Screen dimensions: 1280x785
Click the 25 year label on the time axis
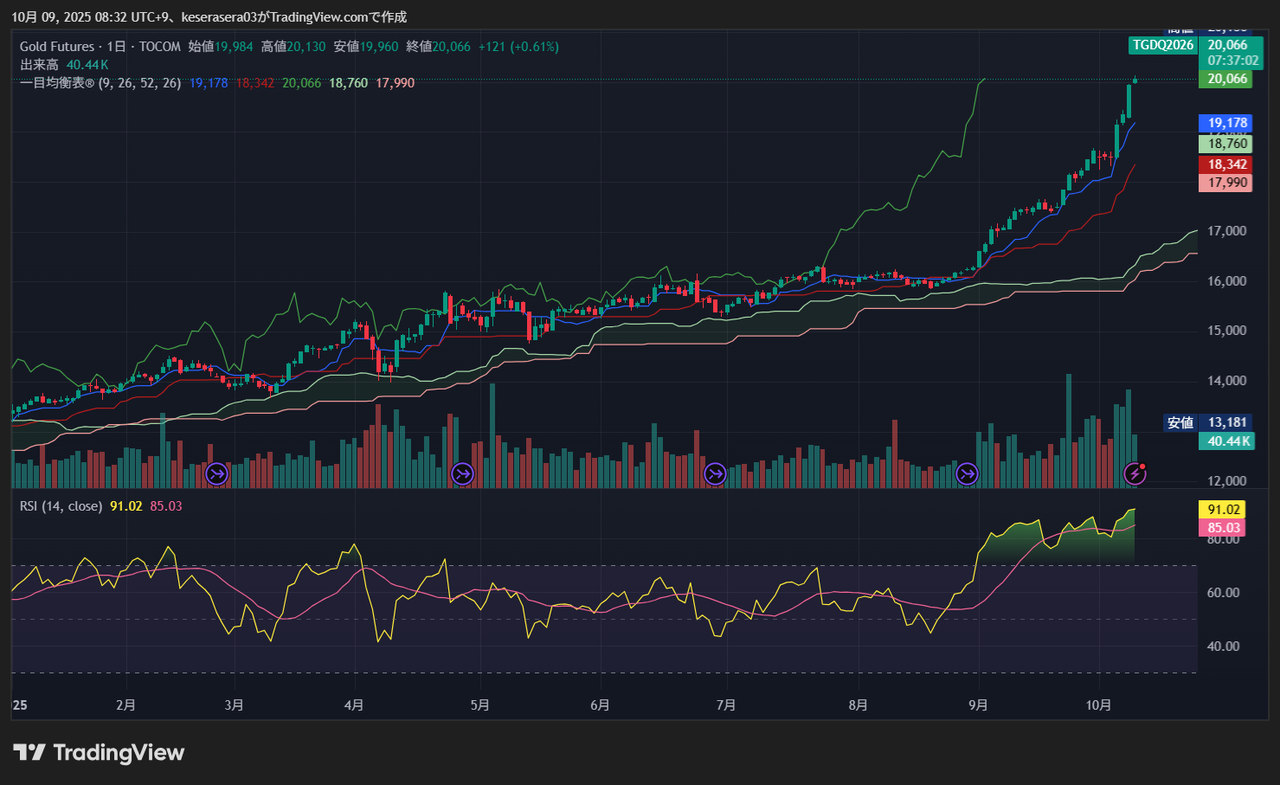click(x=19, y=705)
